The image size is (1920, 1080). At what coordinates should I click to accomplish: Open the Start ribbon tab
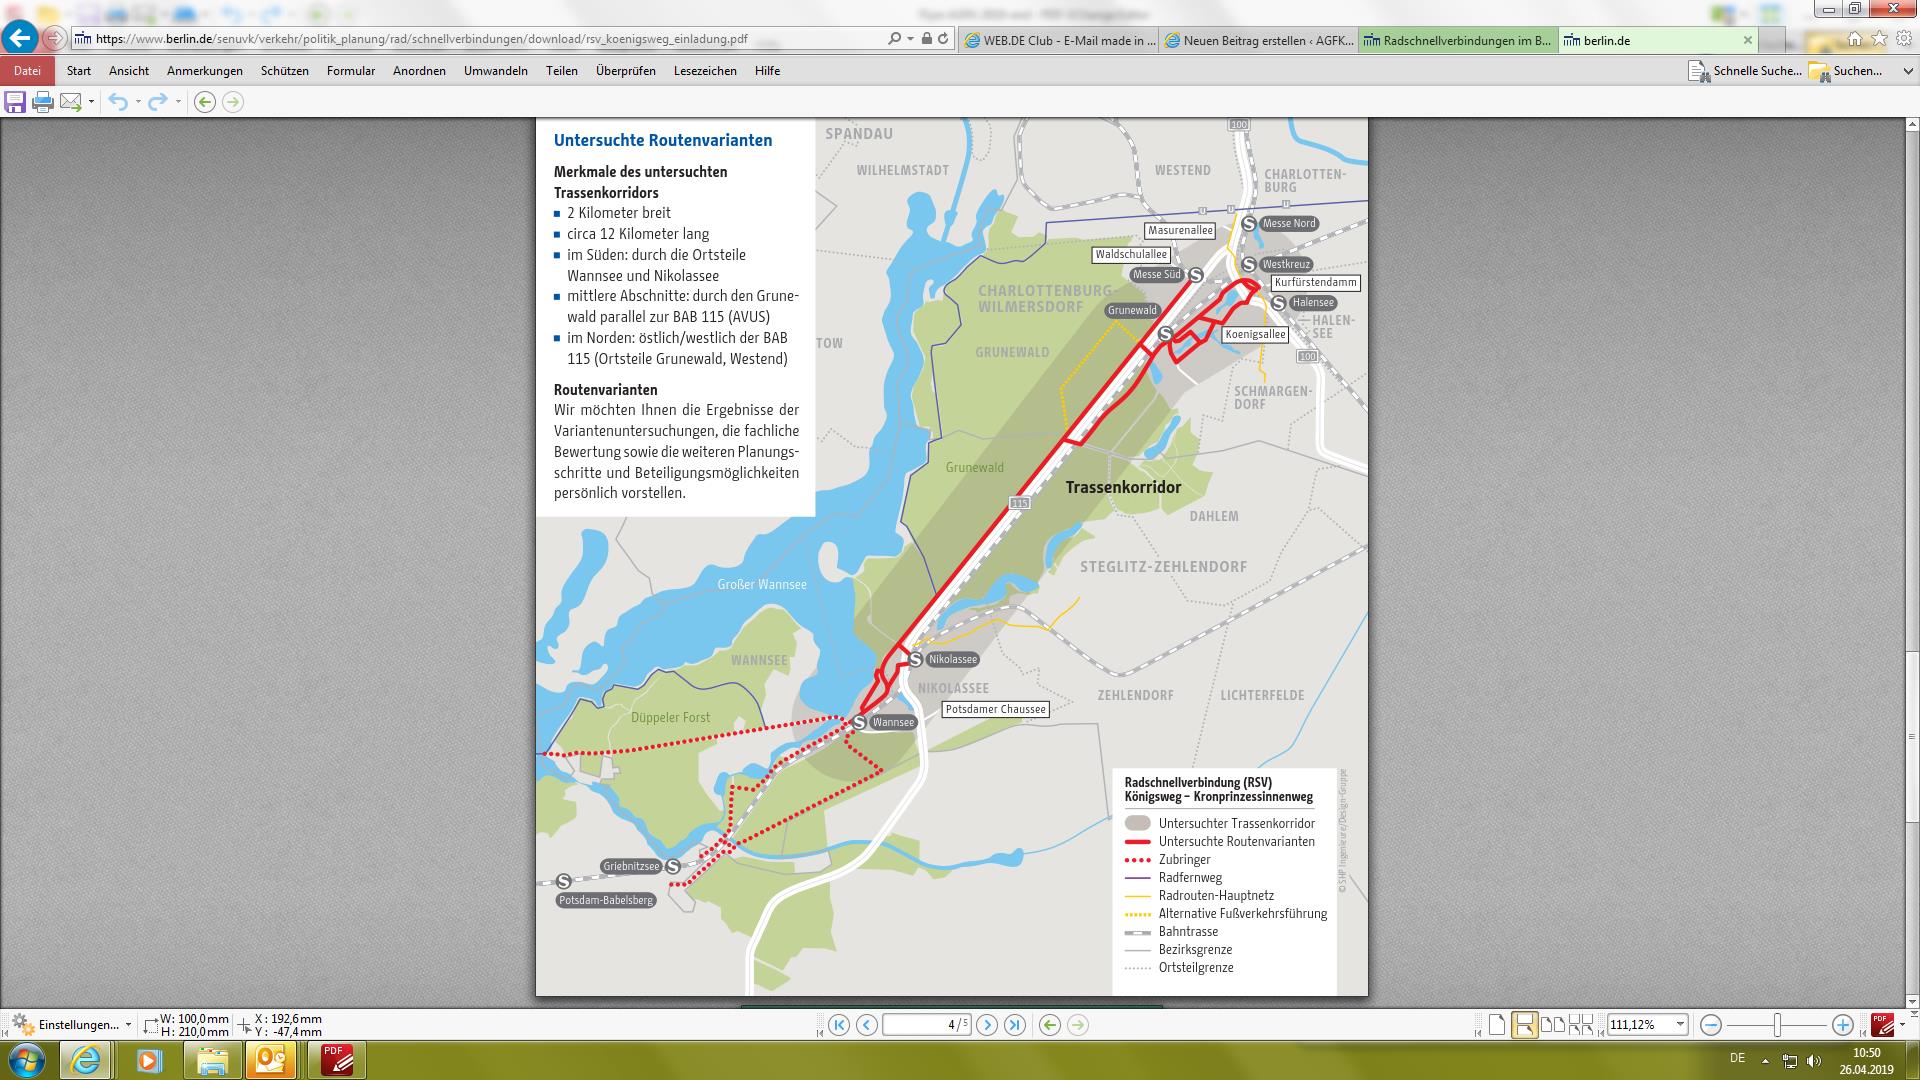79,71
